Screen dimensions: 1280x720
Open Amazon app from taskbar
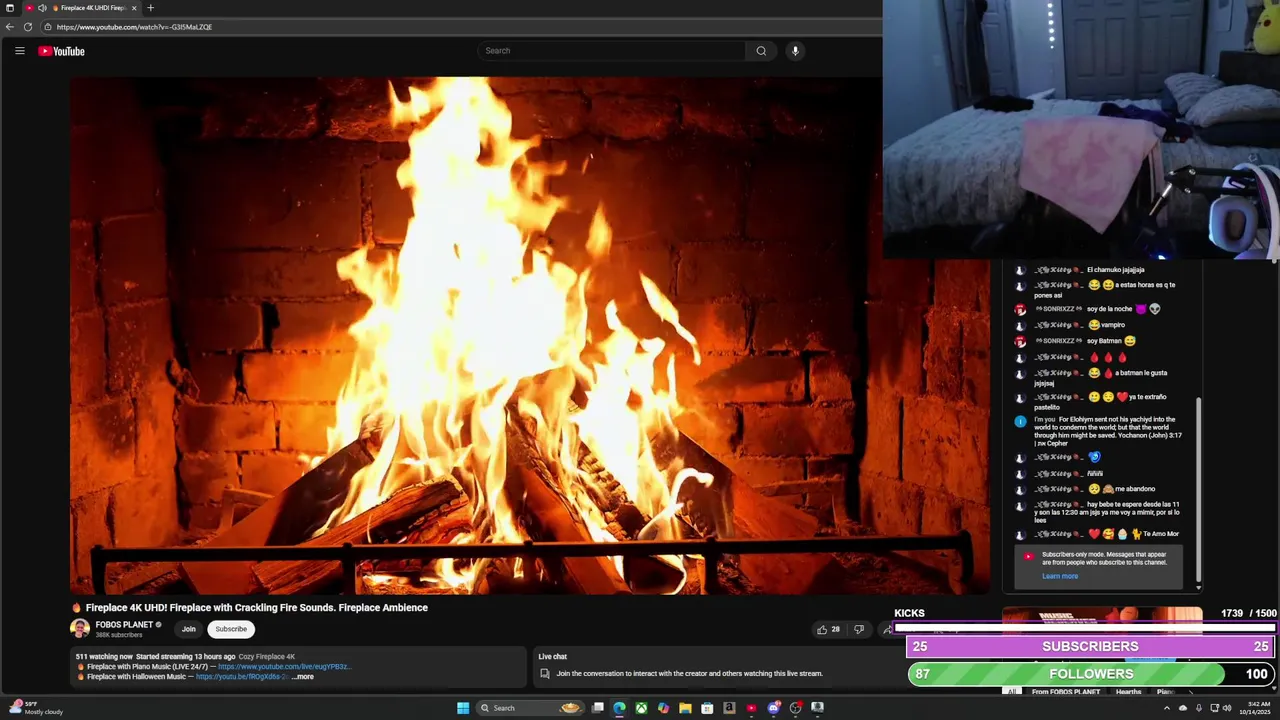pos(729,708)
